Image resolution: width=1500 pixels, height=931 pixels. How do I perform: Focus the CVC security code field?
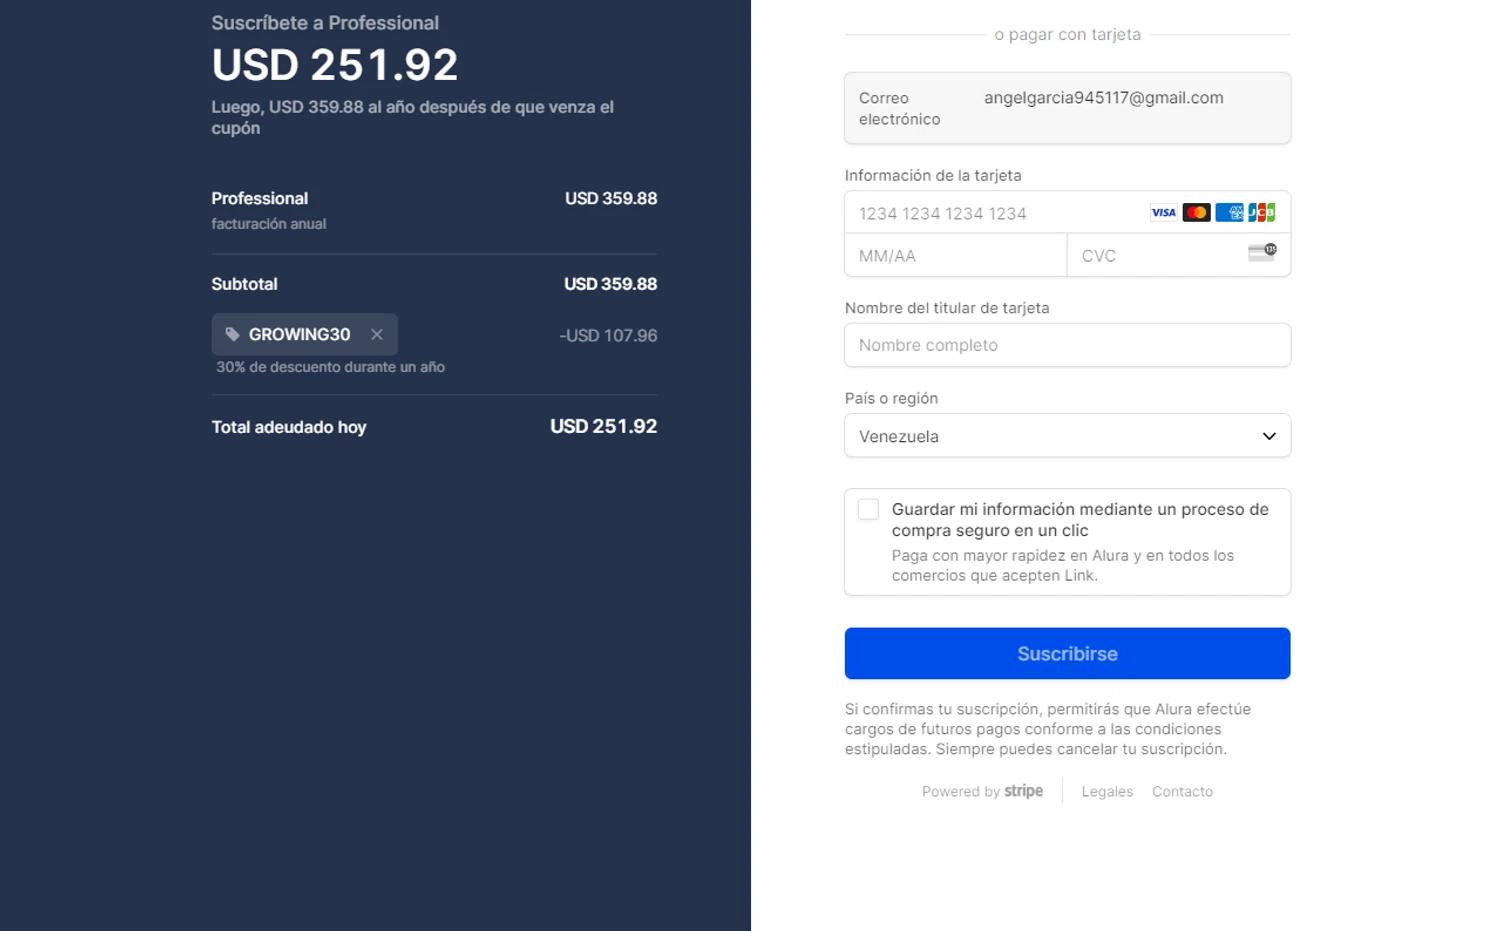pyautogui.click(x=1179, y=256)
